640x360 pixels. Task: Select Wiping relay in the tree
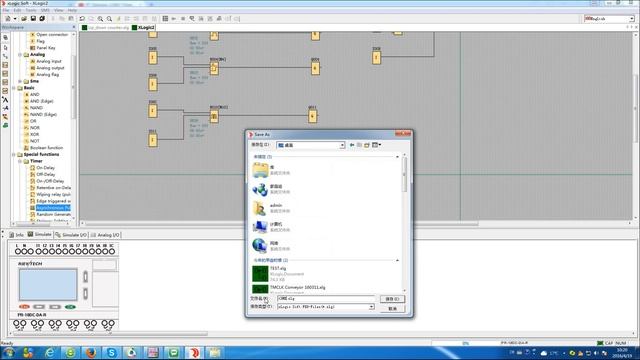click(53, 194)
